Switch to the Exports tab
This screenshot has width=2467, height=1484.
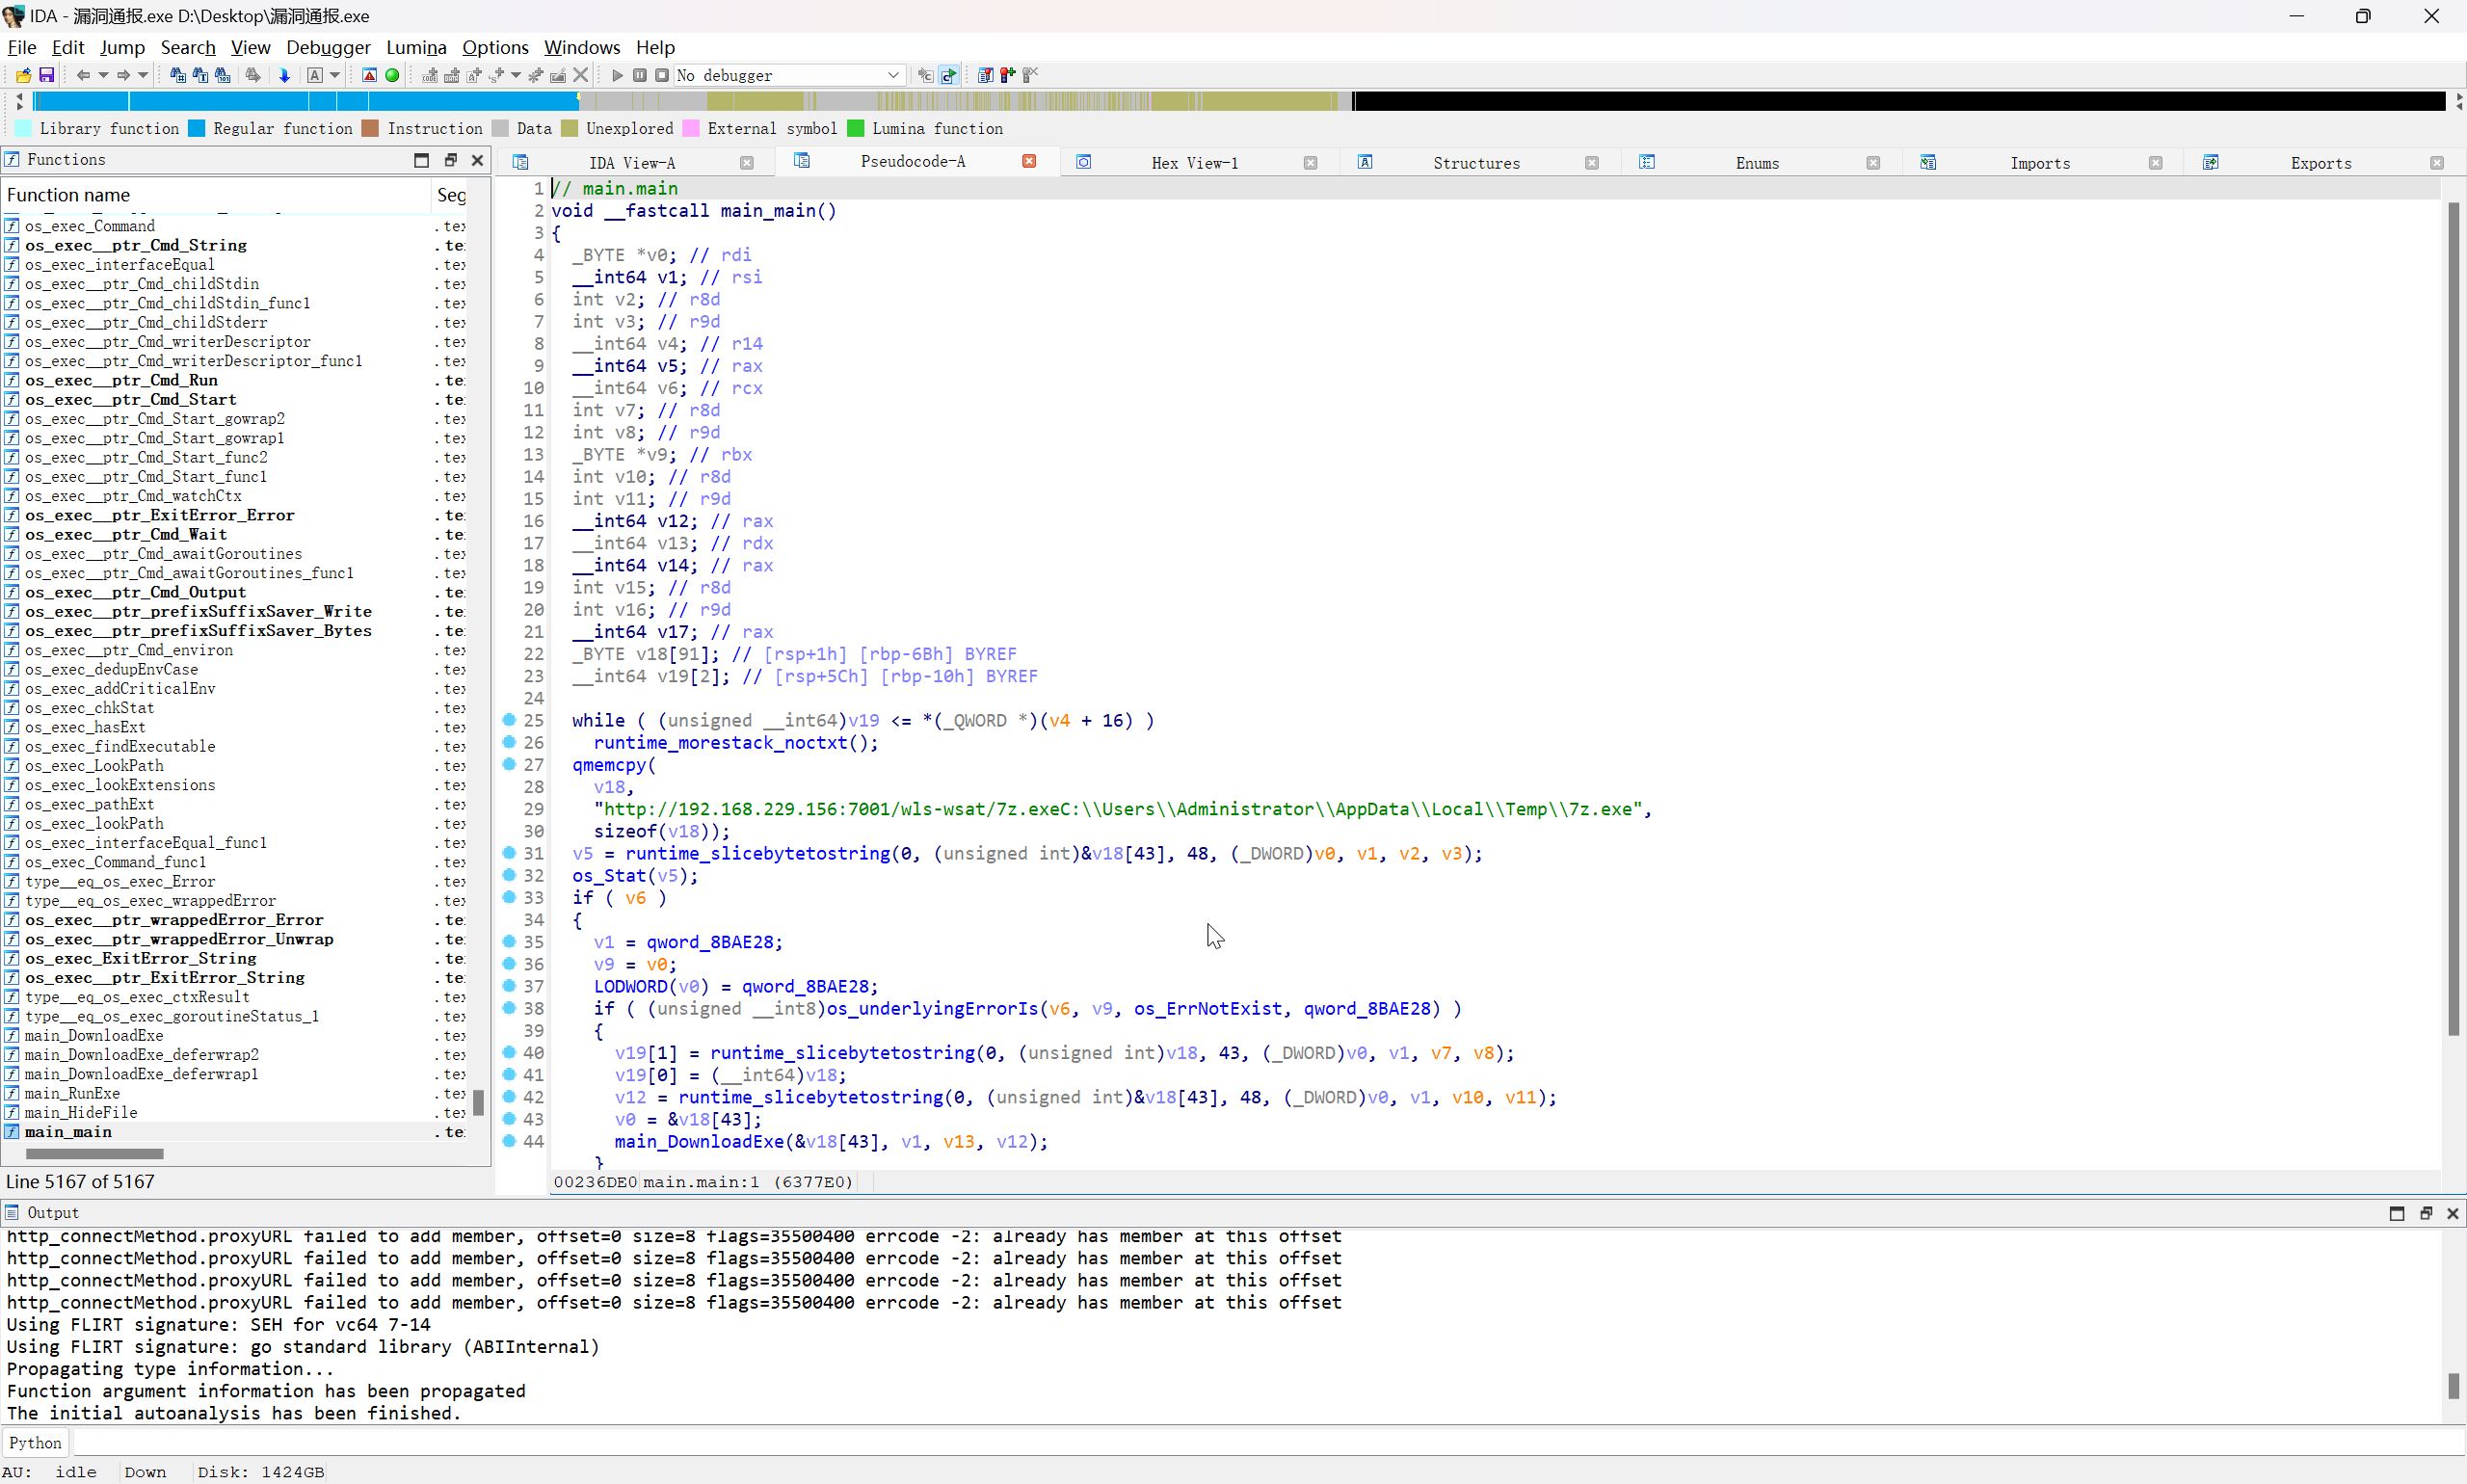tap(2321, 163)
